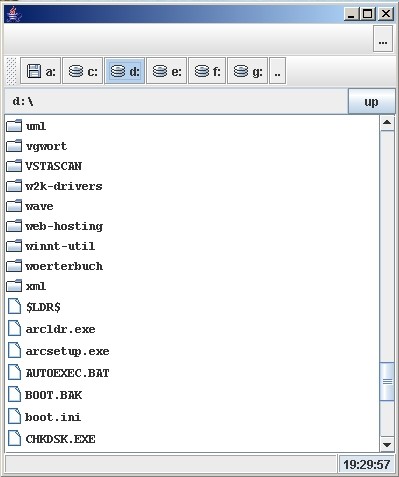Select the uml folder name

pyautogui.click(x=36, y=126)
